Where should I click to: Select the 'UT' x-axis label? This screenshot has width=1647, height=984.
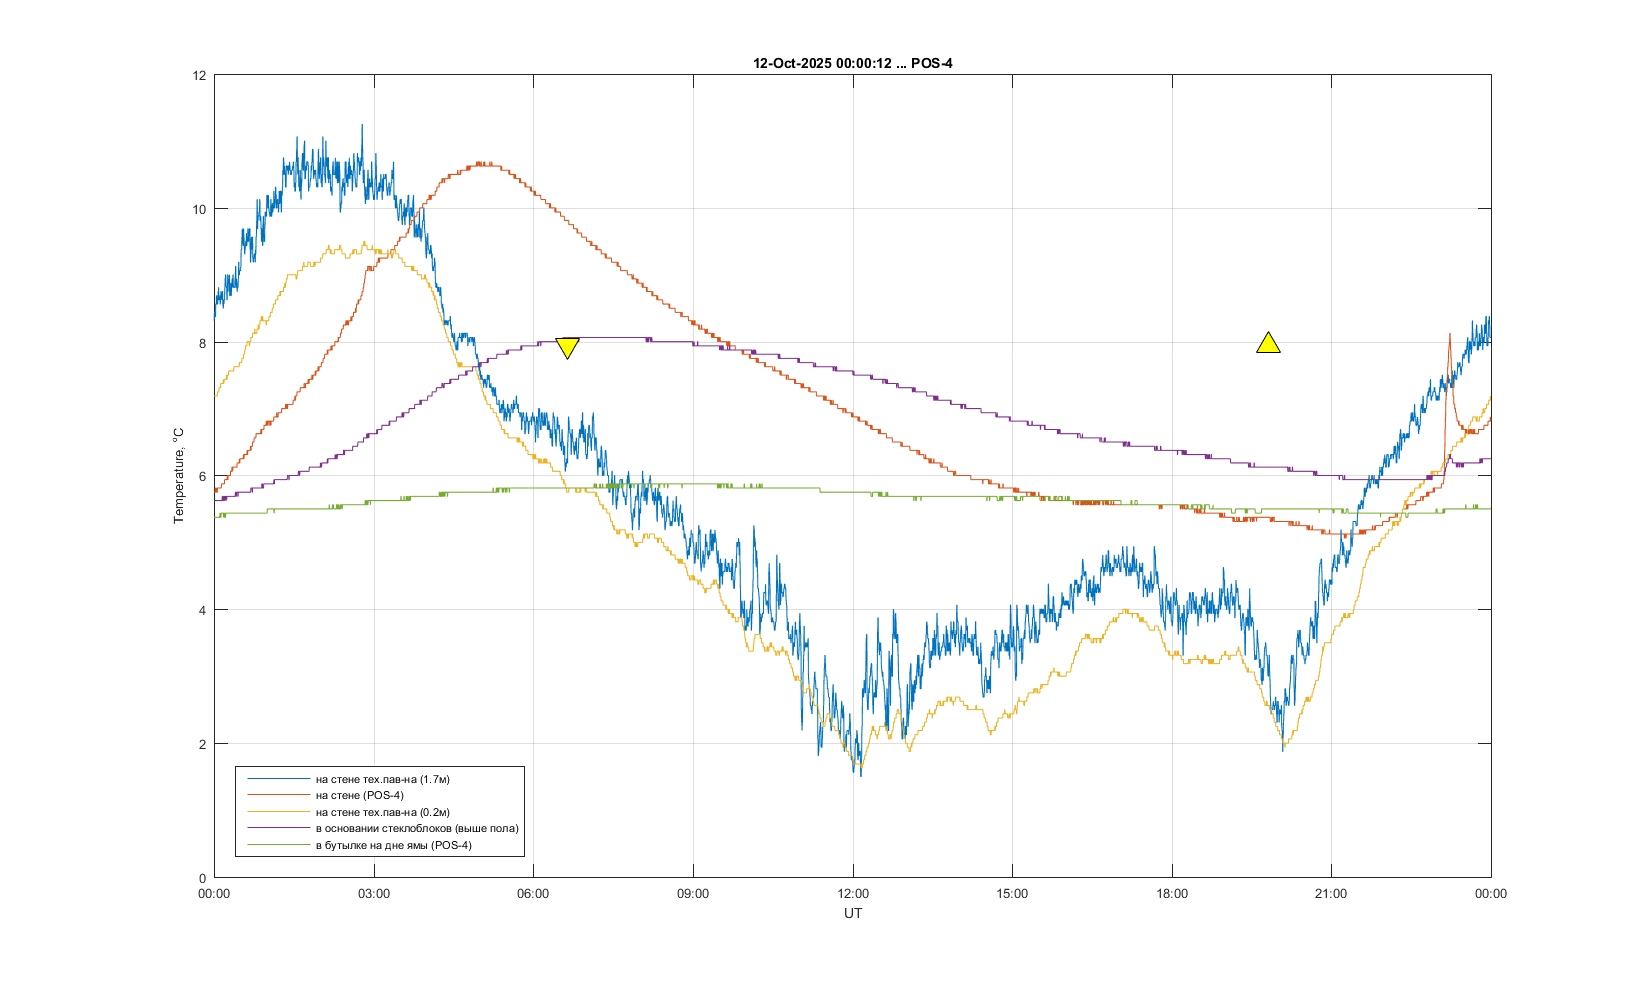click(x=852, y=913)
